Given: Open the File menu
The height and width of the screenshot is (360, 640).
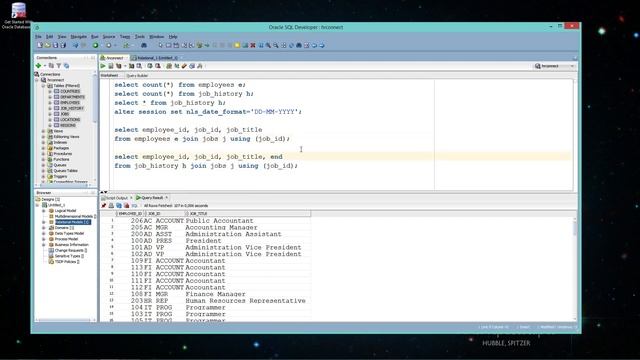Looking at the screenshot, I should coord(38,37).
